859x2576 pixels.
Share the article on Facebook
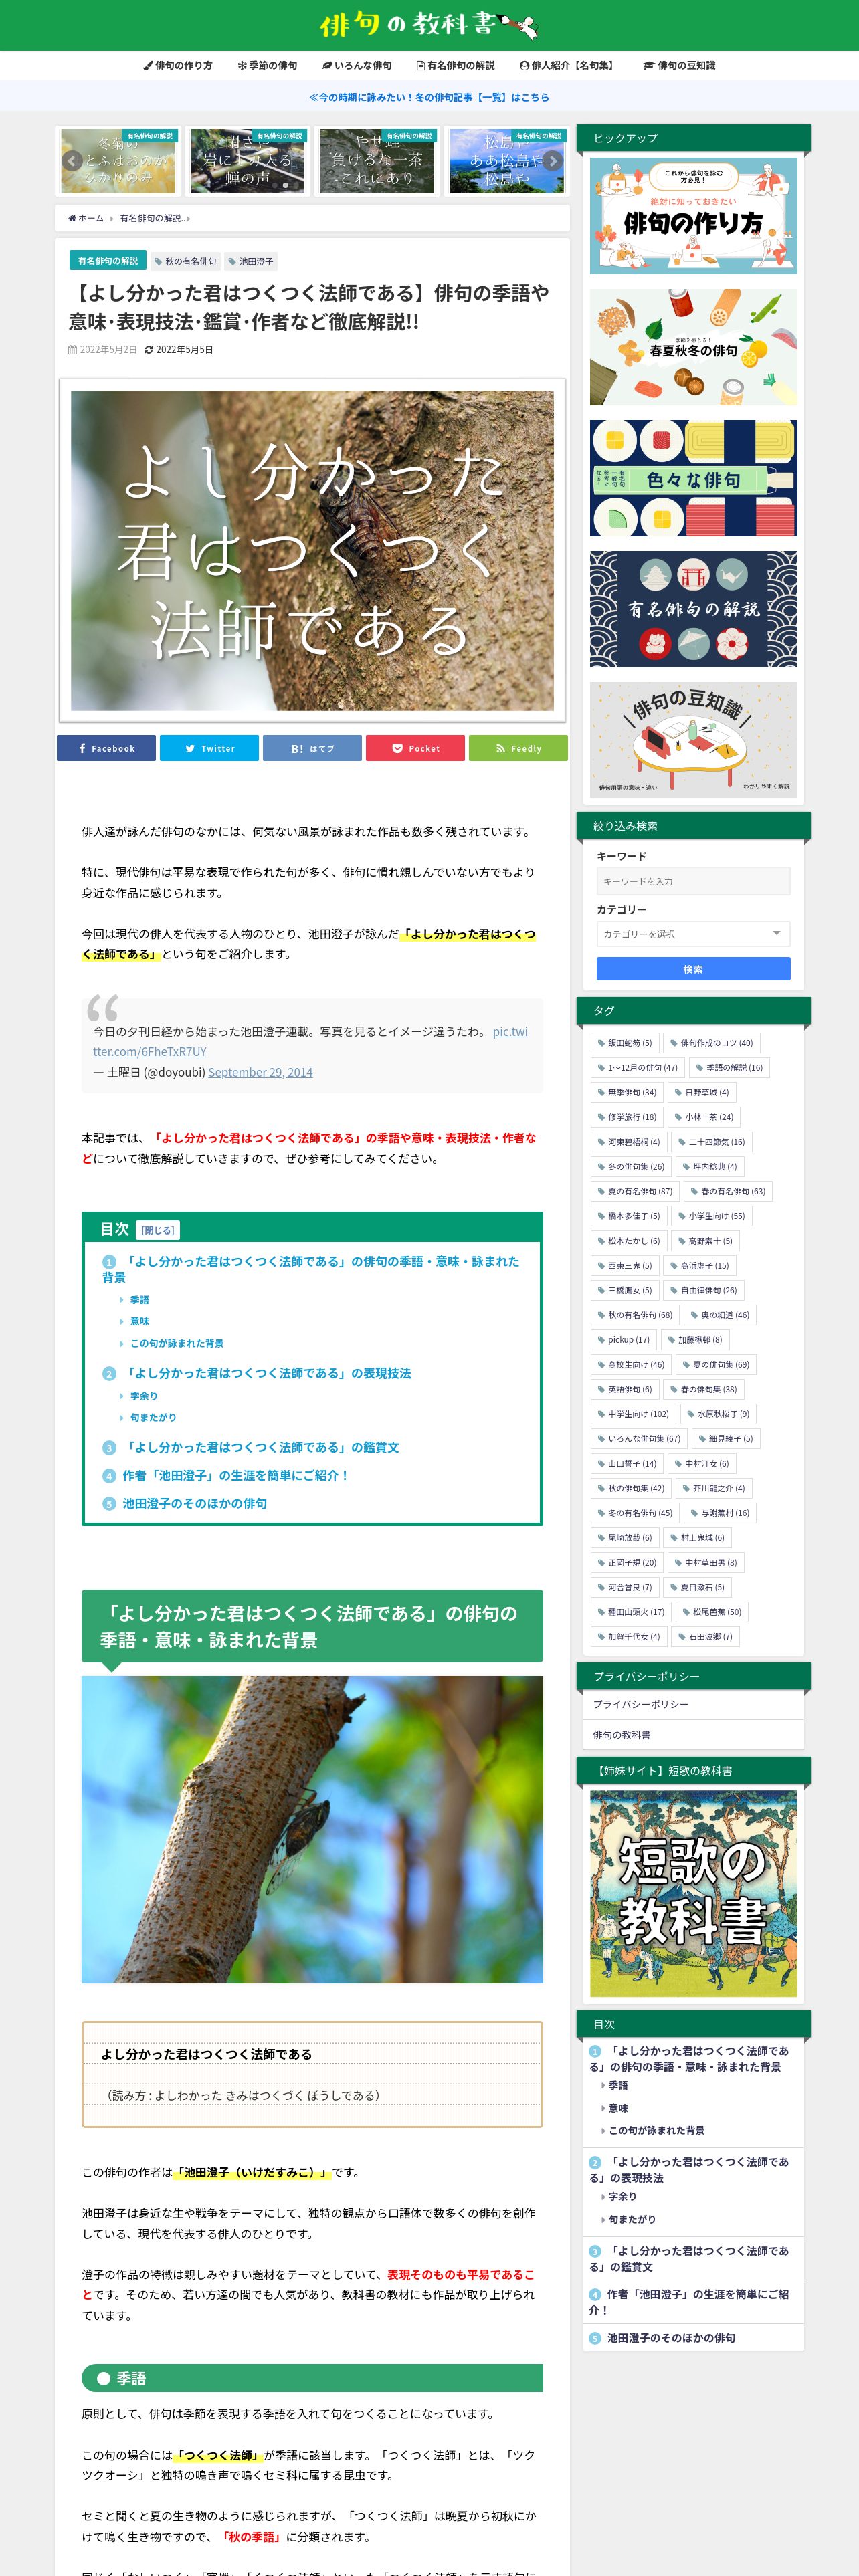(106, 748)
